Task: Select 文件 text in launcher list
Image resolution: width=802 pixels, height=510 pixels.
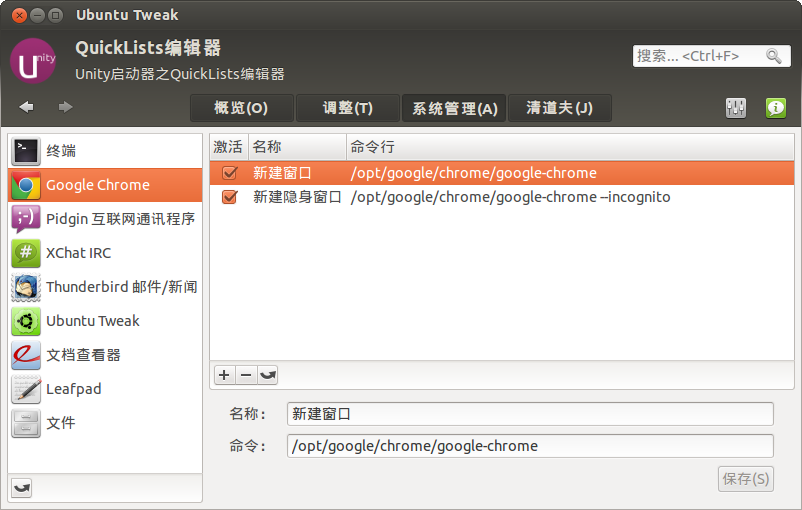Action: (x=61, y=423)
